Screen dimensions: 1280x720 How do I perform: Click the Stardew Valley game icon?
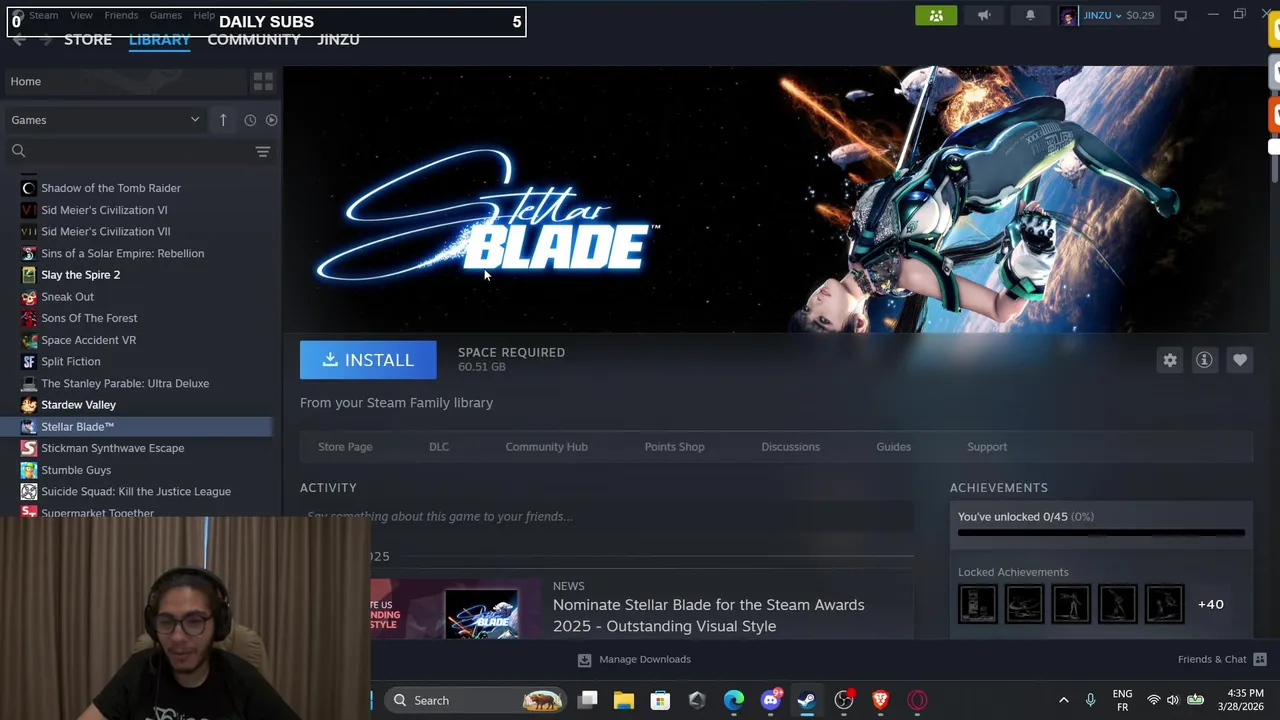click(29, 405)
